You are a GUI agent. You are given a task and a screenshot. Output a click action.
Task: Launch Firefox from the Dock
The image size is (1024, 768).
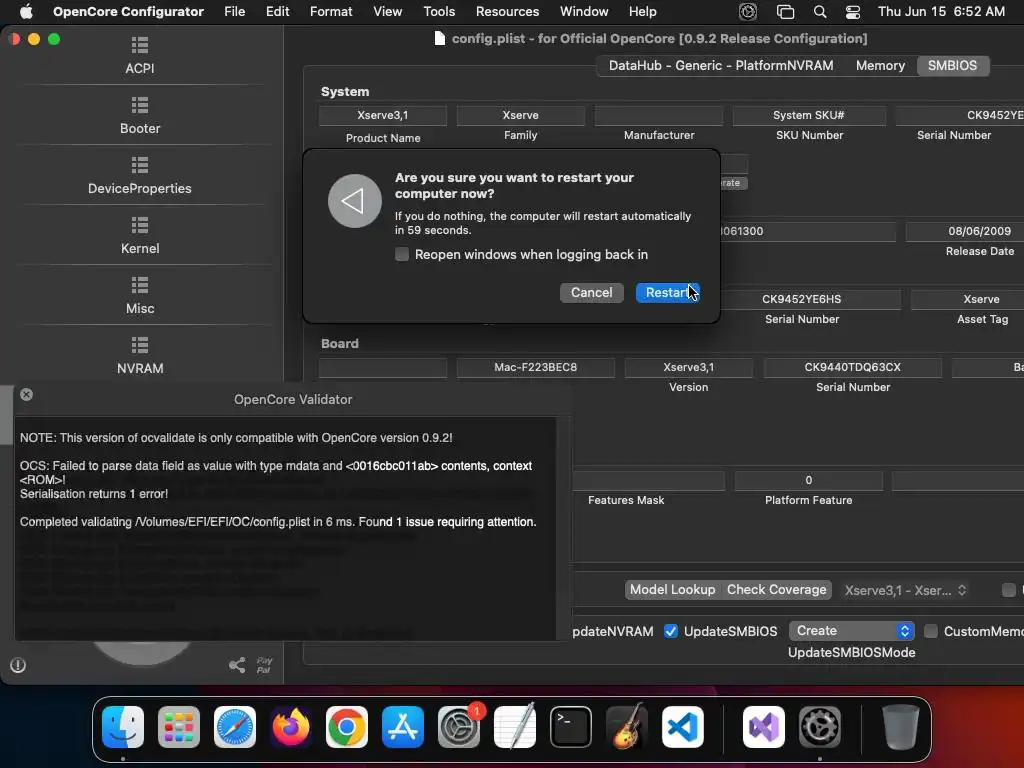click(x=291, y=727)
